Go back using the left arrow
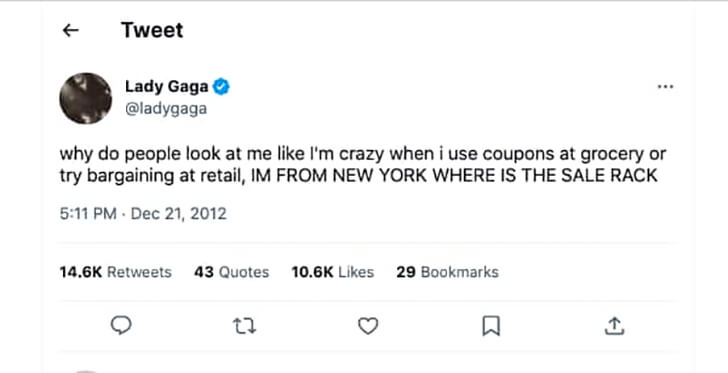This screenshot has height=373, width=728. (71, 31)
